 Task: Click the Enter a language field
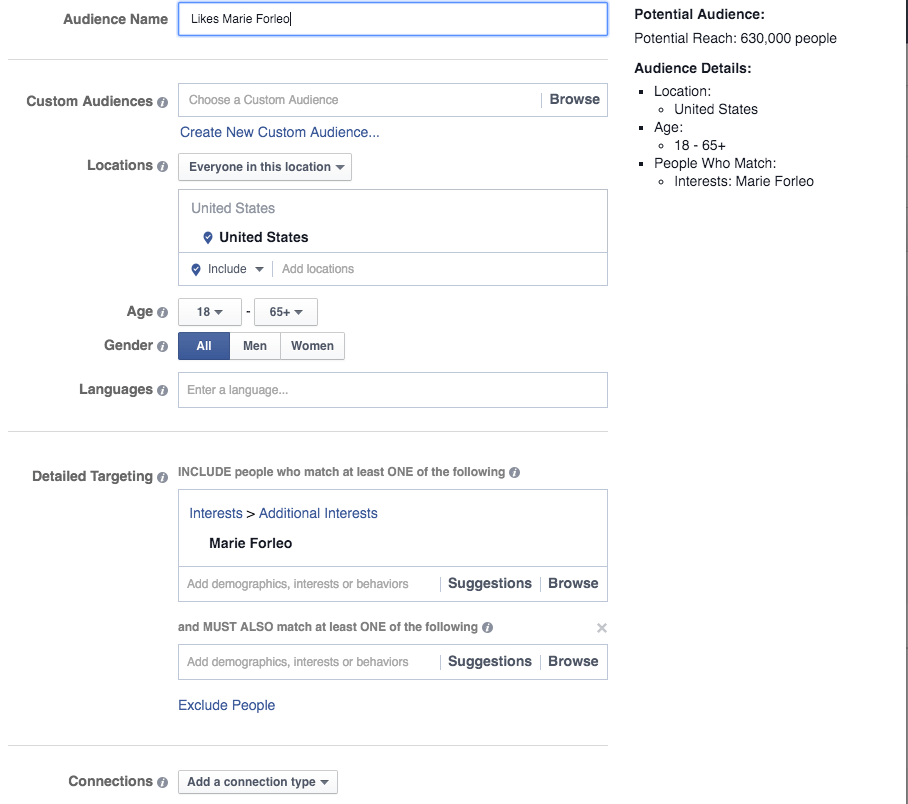[x=393, y=390]
